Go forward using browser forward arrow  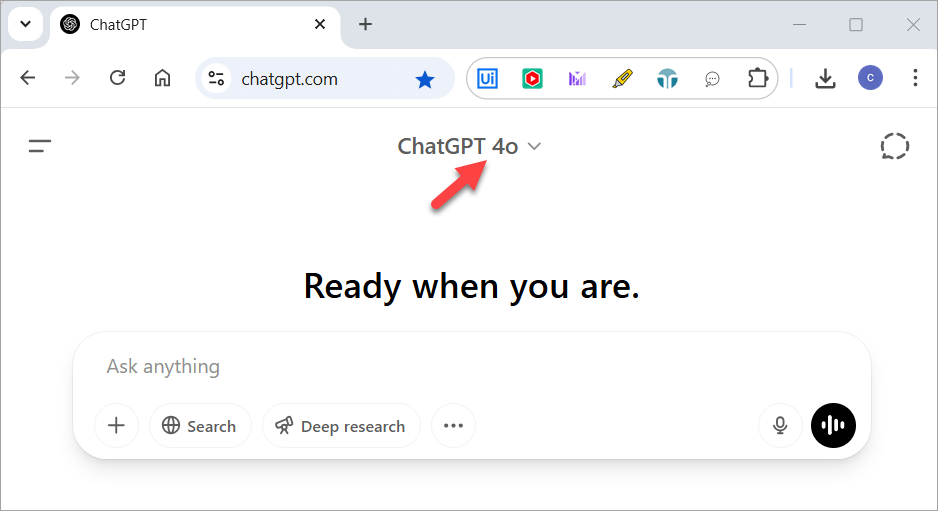pos(72,78)
